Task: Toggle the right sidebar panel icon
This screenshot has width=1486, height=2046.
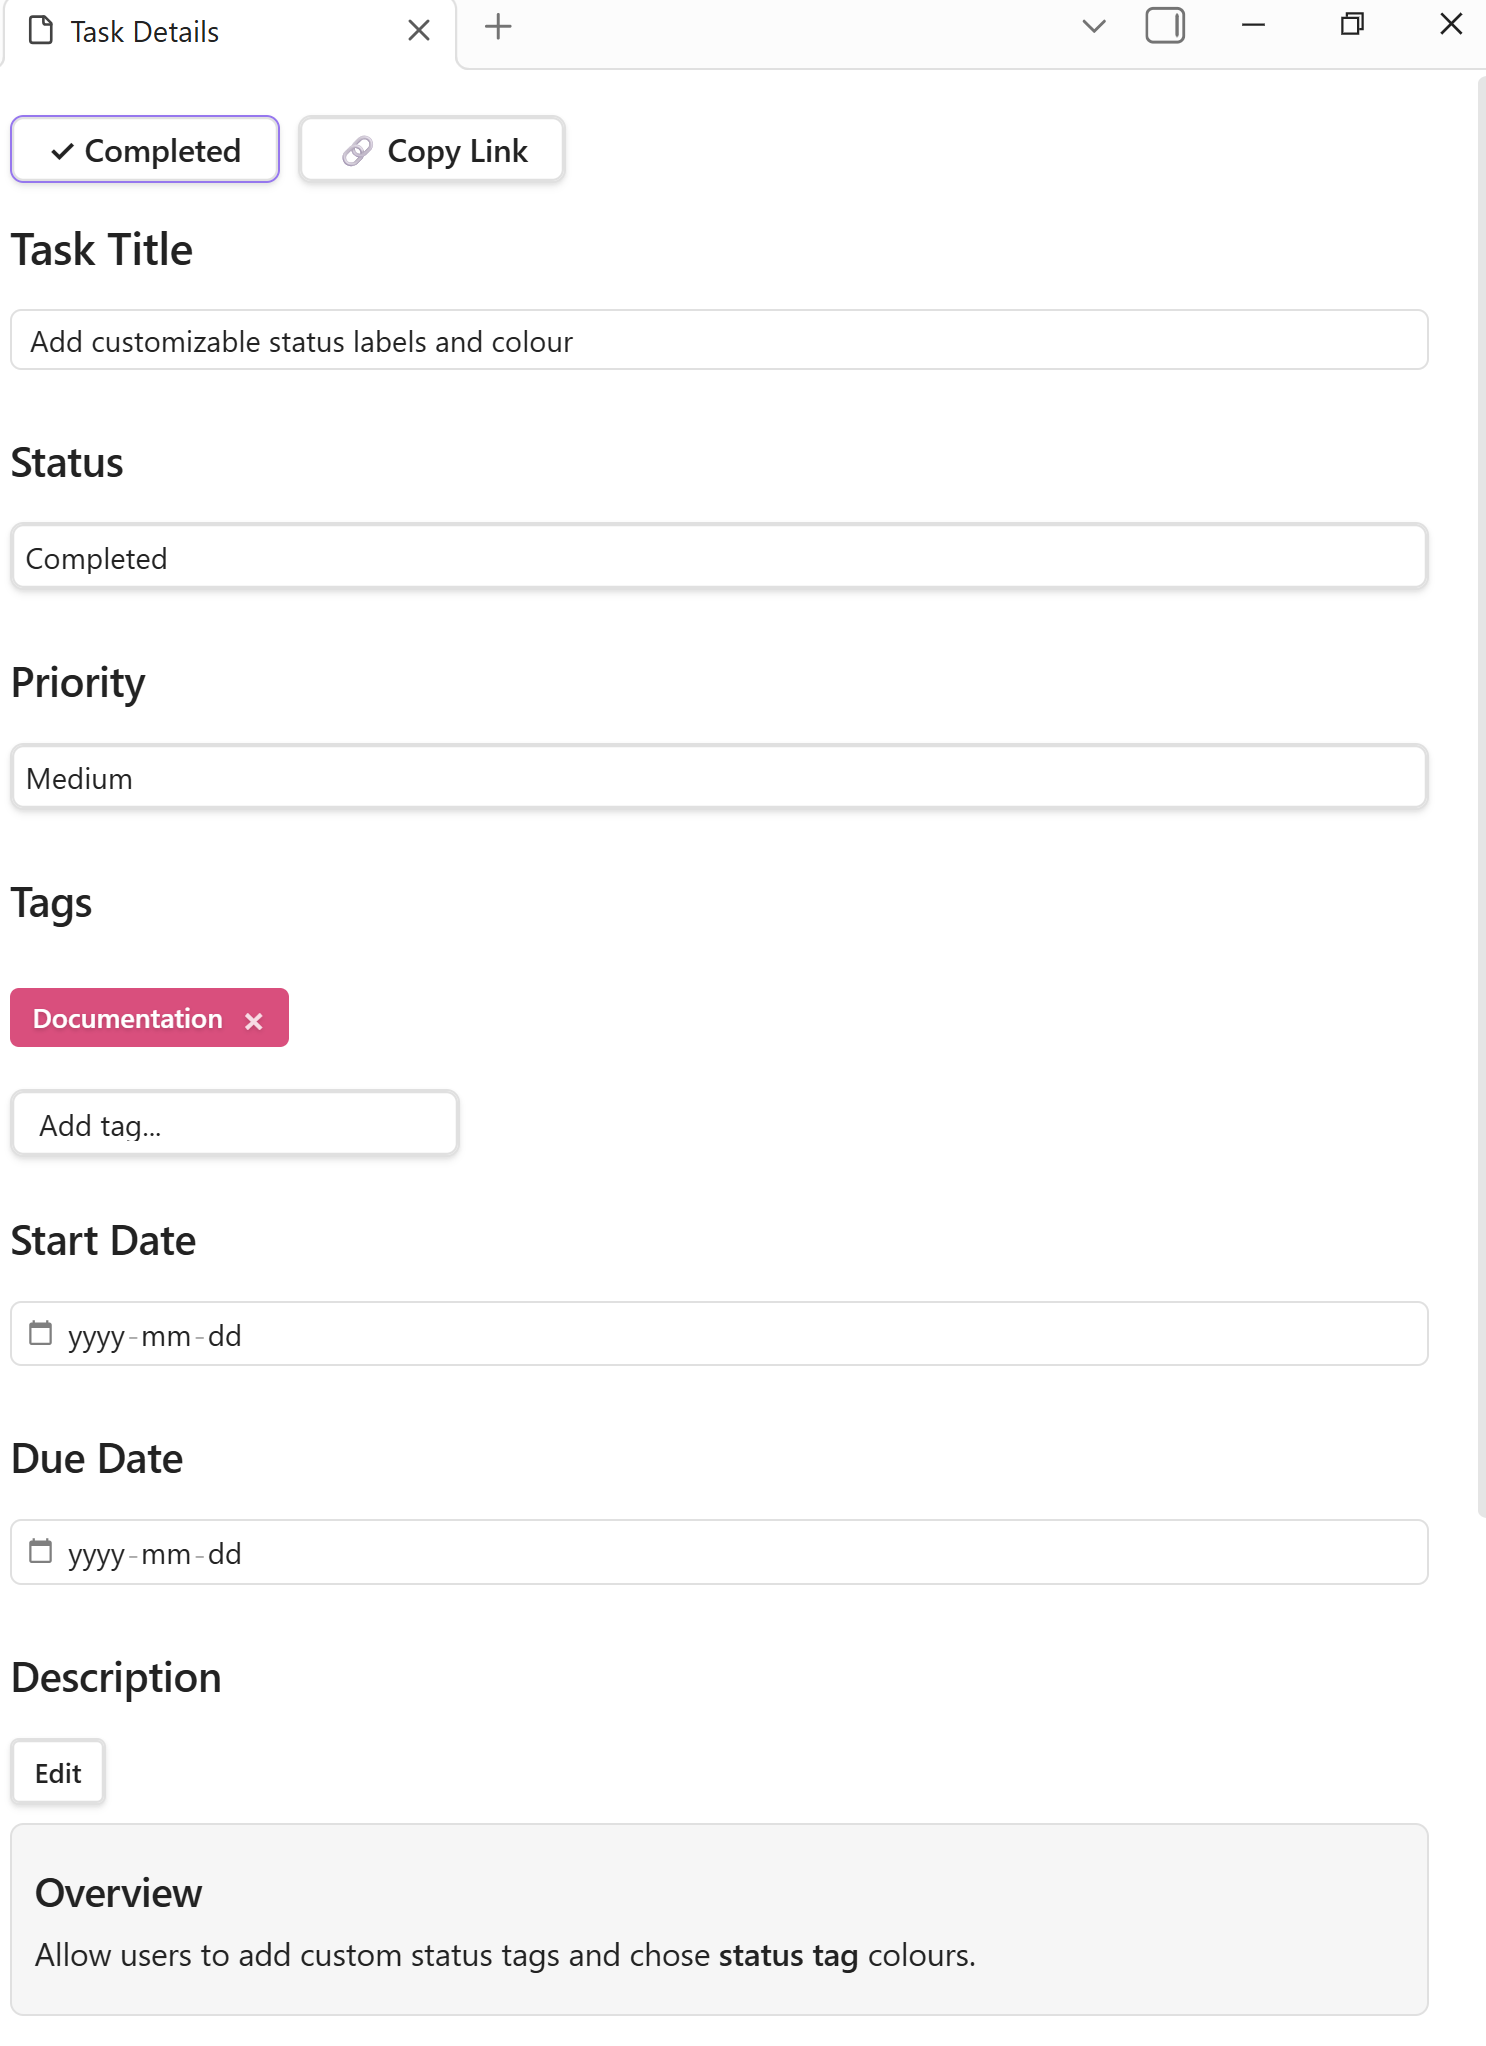Action: [x=1165, y=26]
